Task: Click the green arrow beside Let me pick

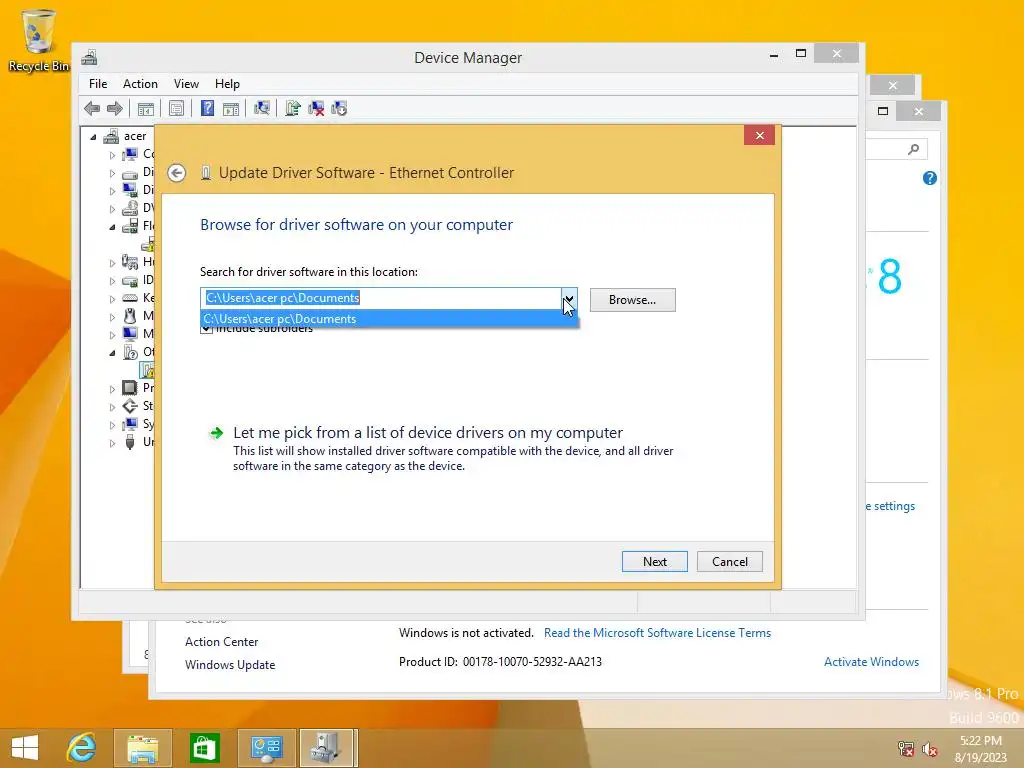Action: (x=216, y=433)
